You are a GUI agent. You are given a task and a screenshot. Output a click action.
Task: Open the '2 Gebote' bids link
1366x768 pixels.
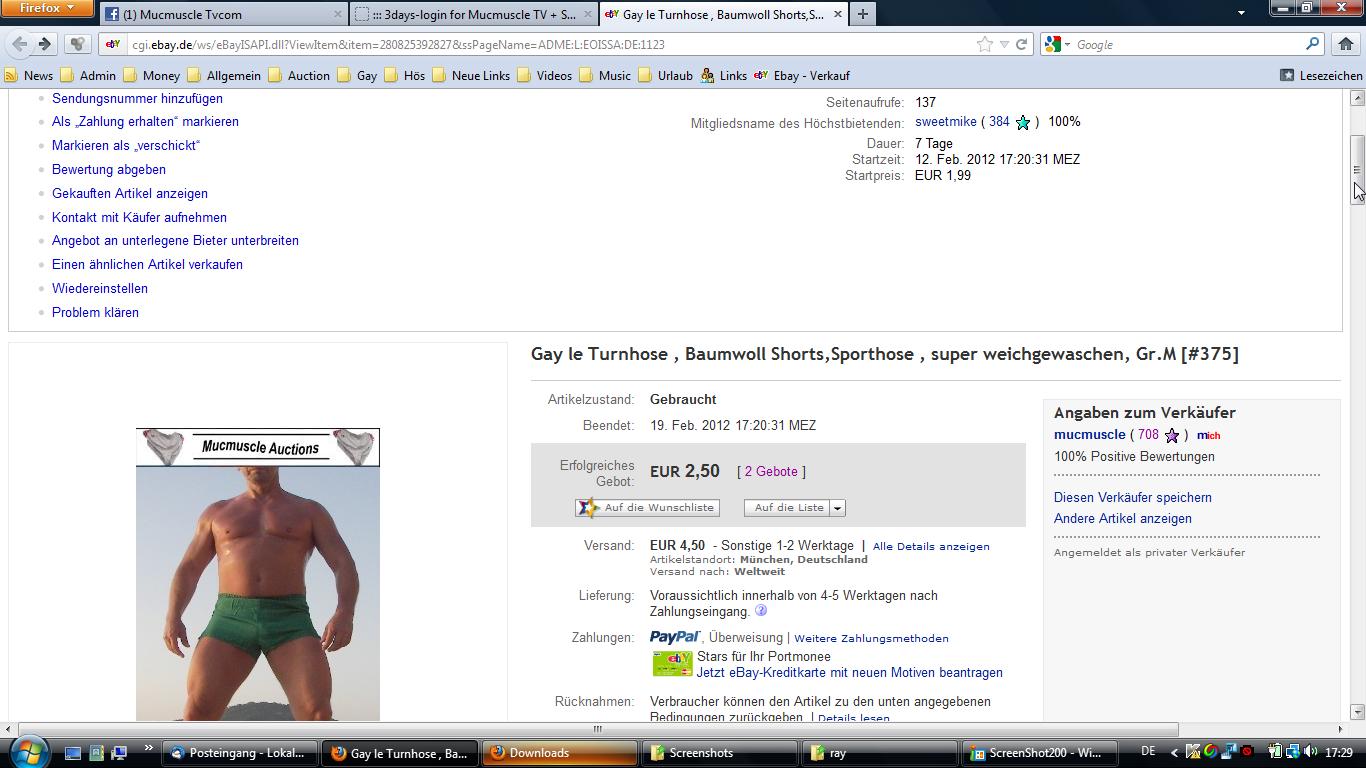pyautogui.click(x=770, y=471)
